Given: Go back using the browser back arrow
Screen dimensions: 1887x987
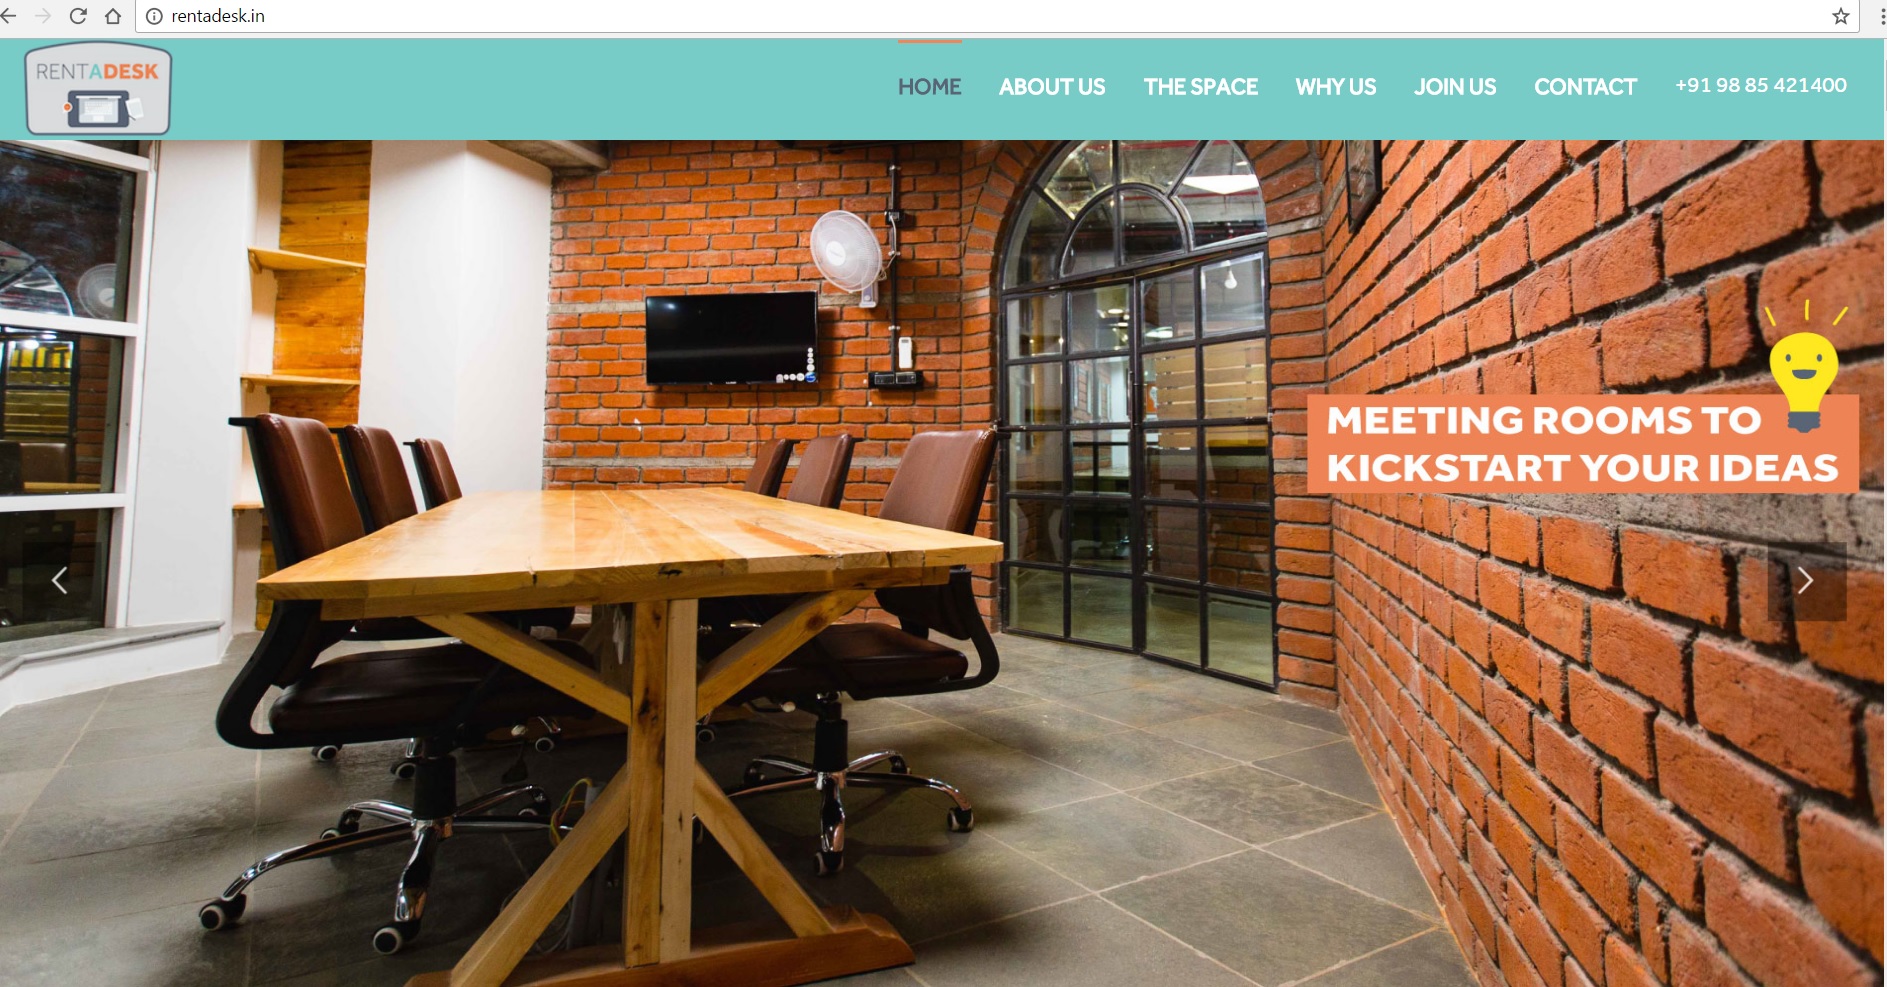Looking at the screenshot, I should pos(8,16).
